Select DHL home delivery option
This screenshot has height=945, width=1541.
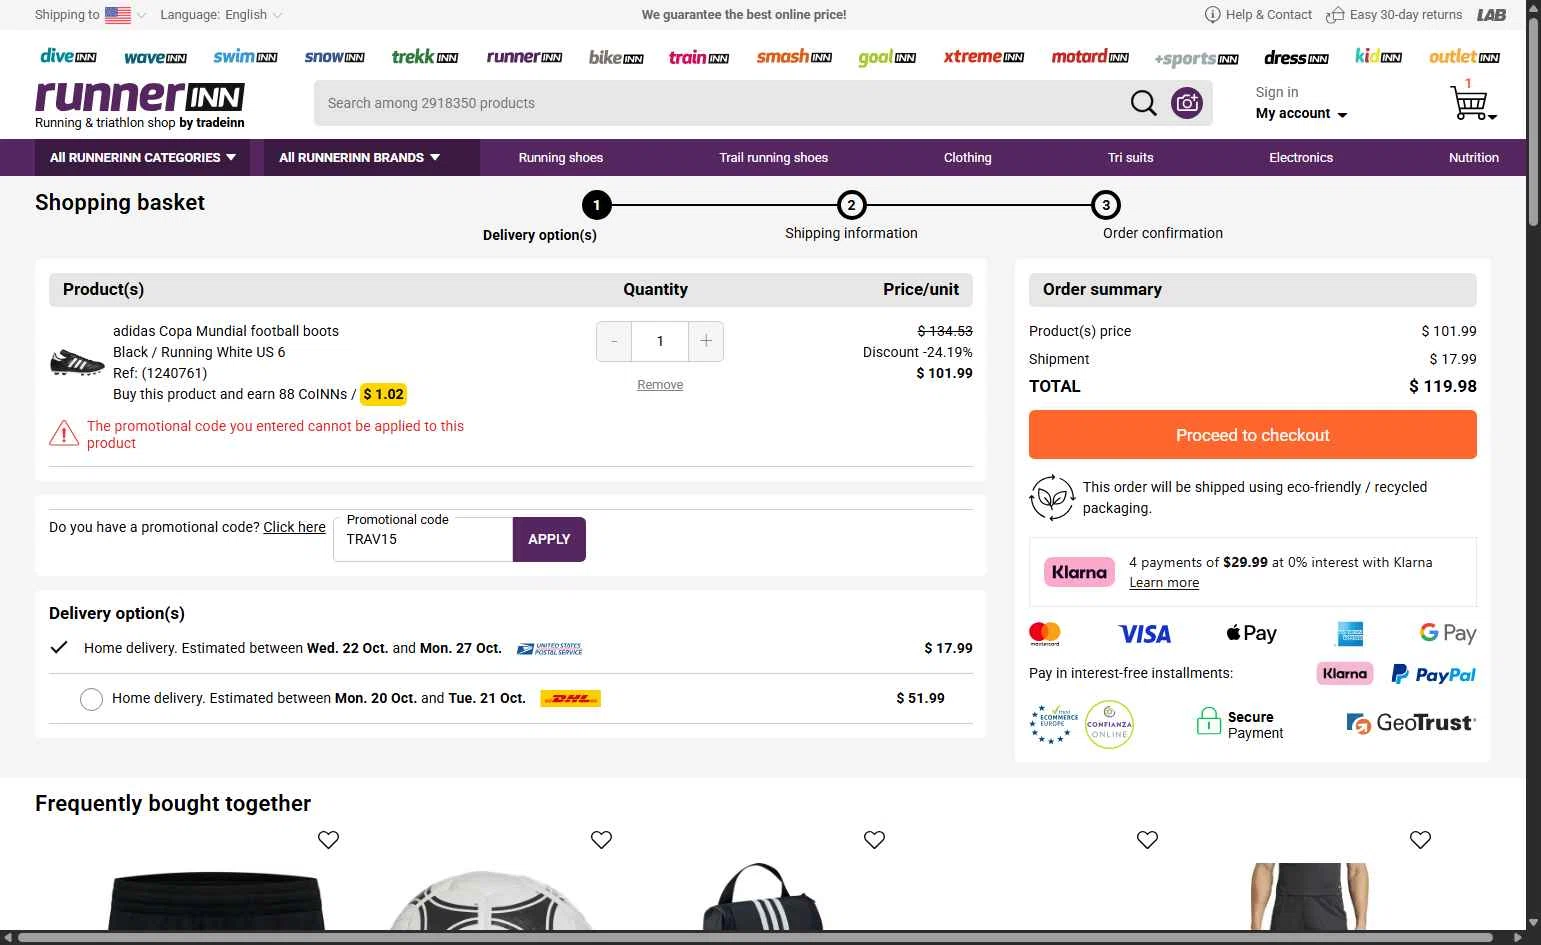(x=91, y=699)
